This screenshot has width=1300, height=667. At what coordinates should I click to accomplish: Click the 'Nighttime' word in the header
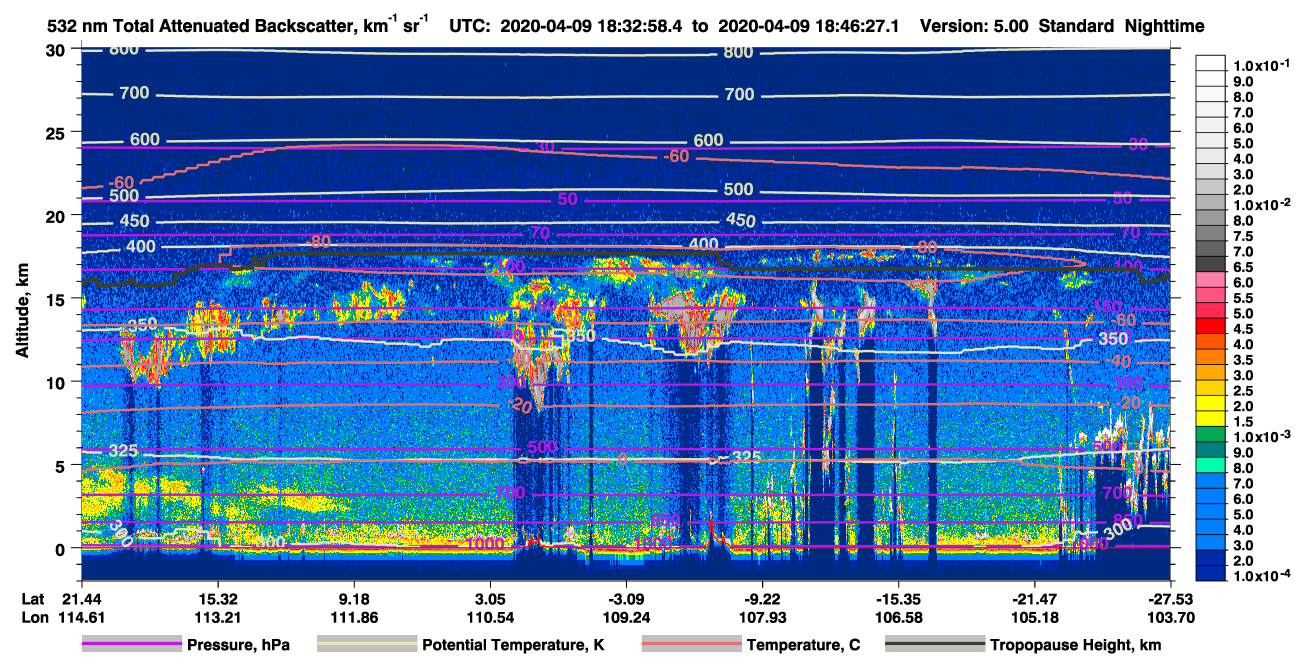[1163, 26]
